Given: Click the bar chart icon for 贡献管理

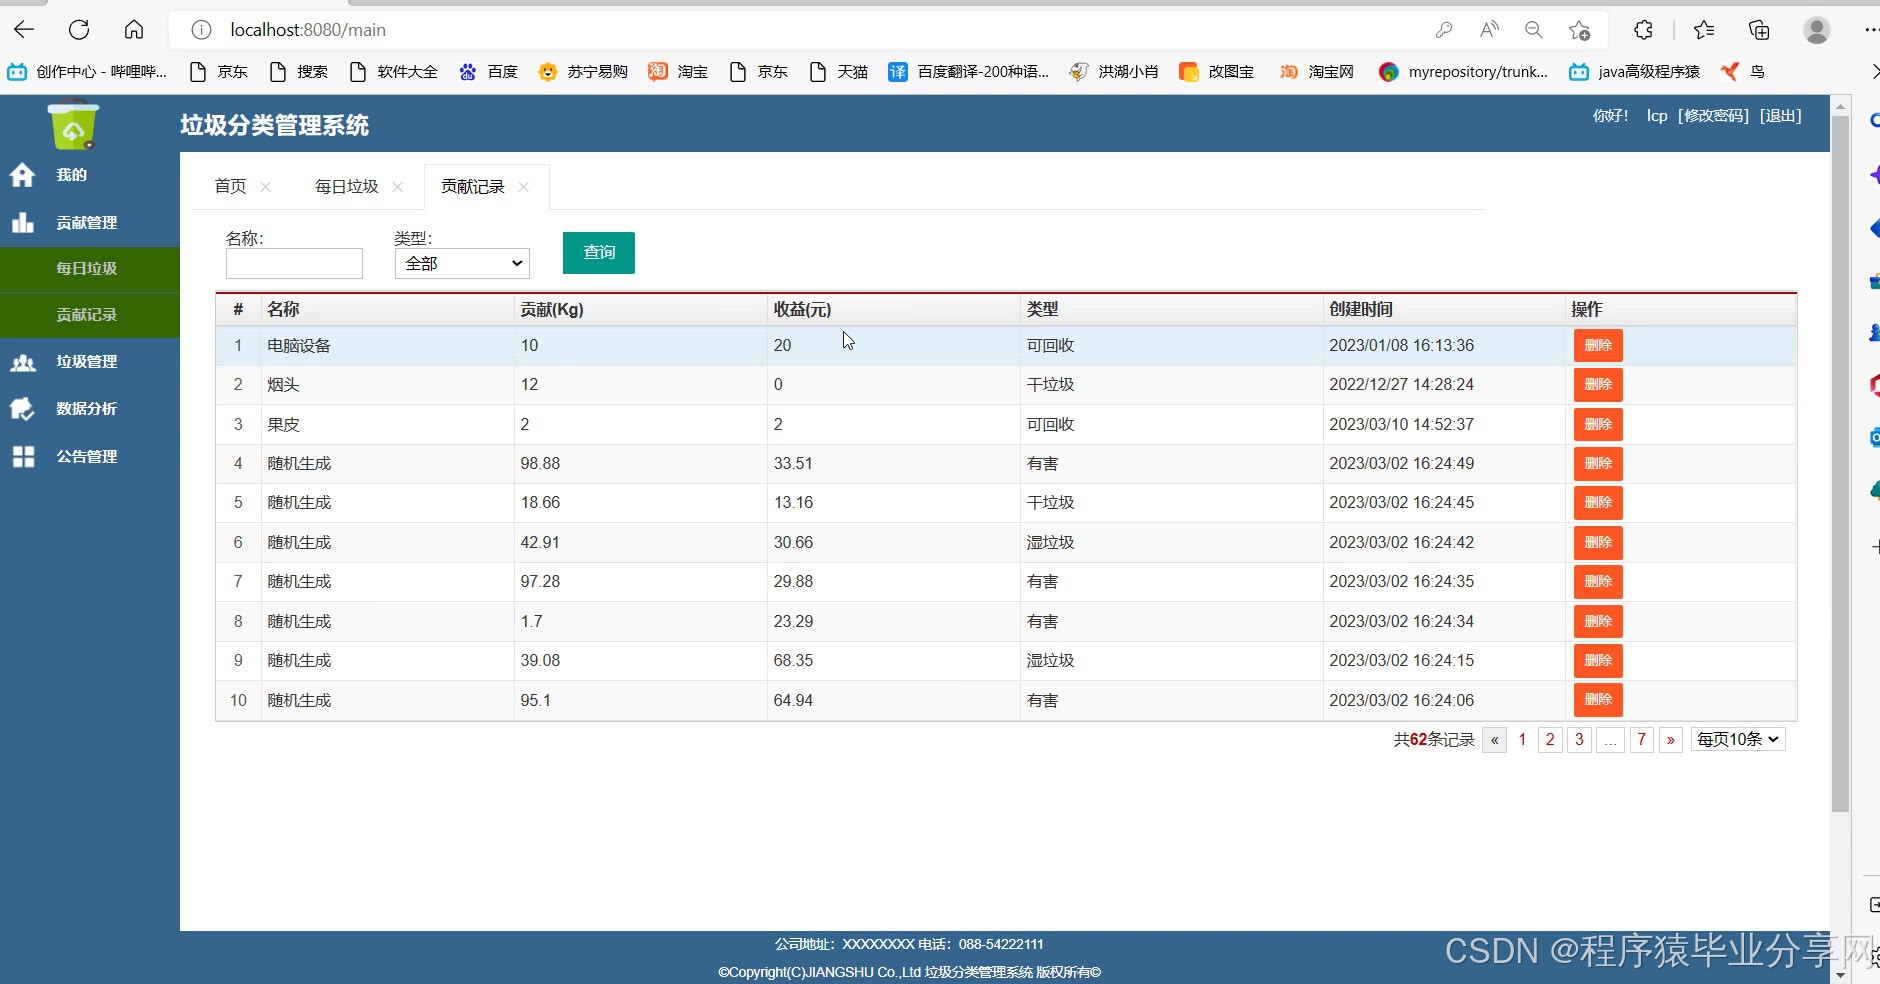Looking at the screenshot, I should coord(23,222).
